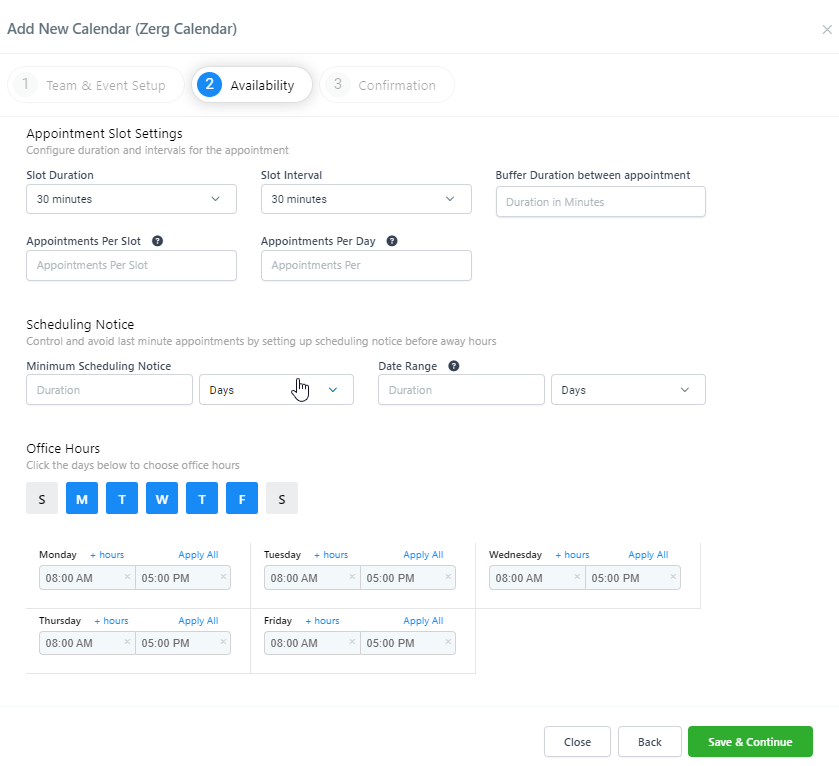The image size is (839, 766).
Task: Add hours to Tuesday
Action: 331,555
